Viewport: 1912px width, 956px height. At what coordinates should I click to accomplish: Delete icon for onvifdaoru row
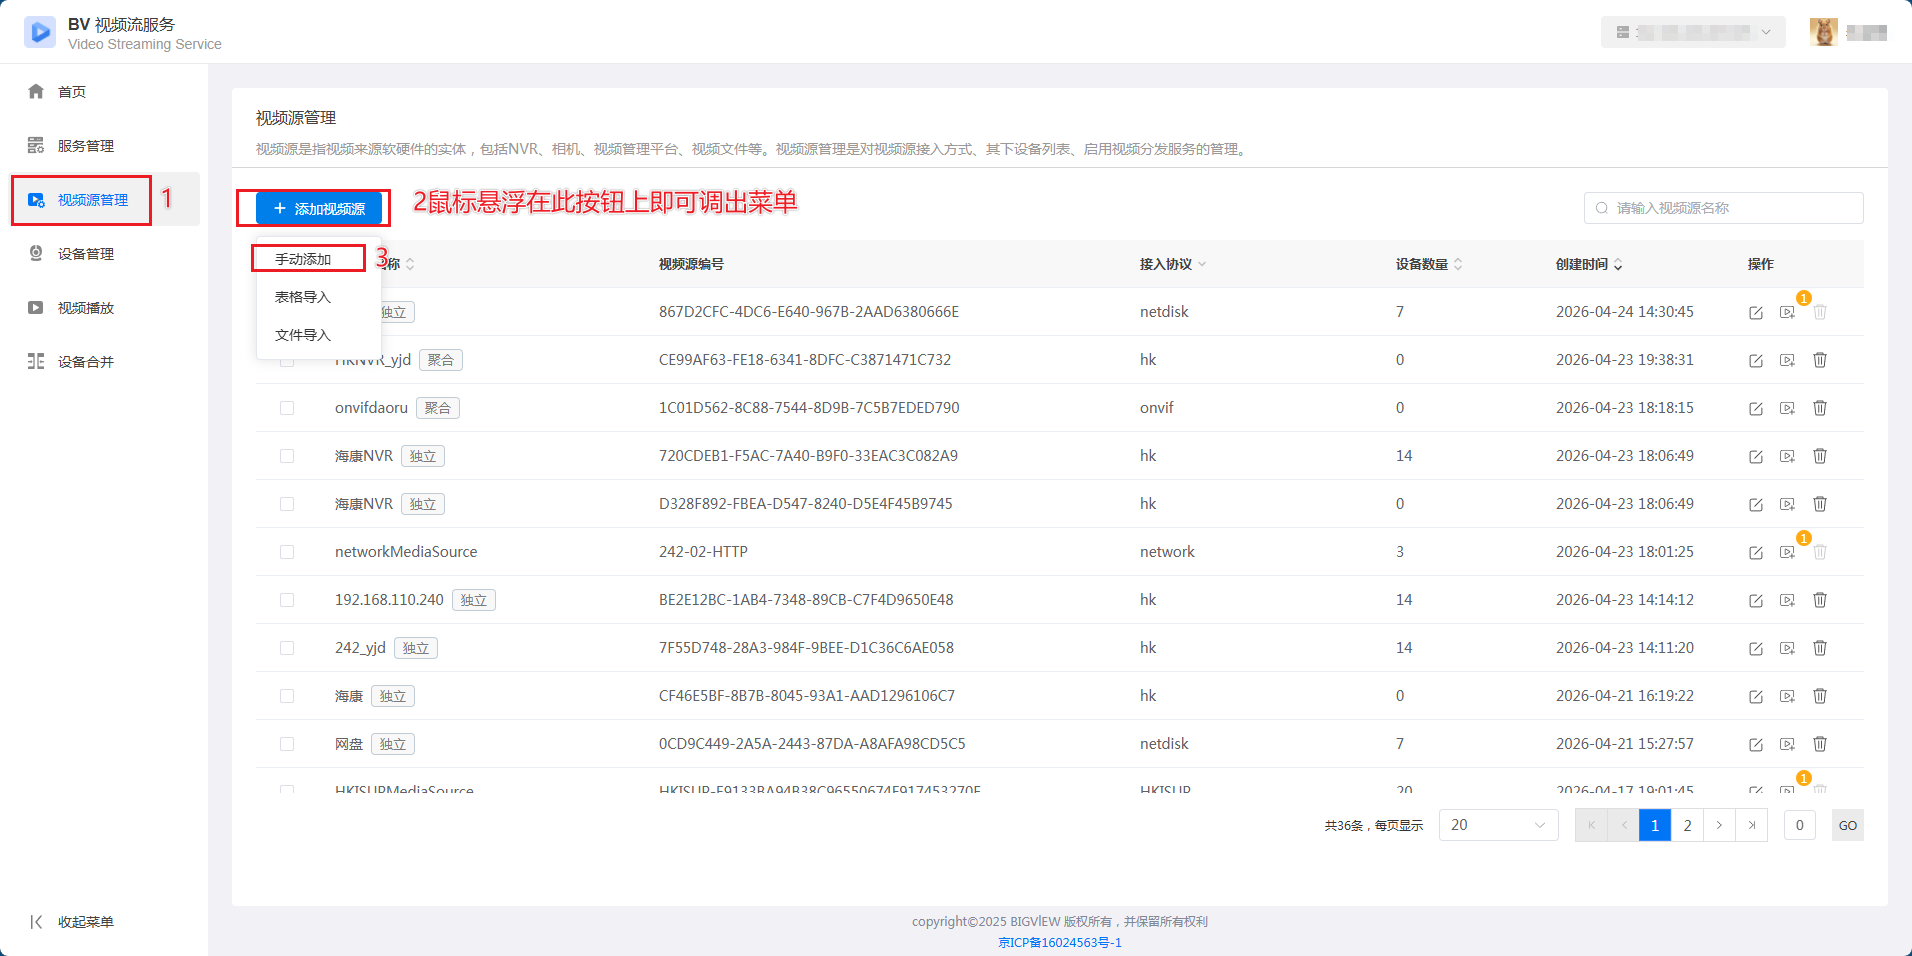tap(1820, 408)
